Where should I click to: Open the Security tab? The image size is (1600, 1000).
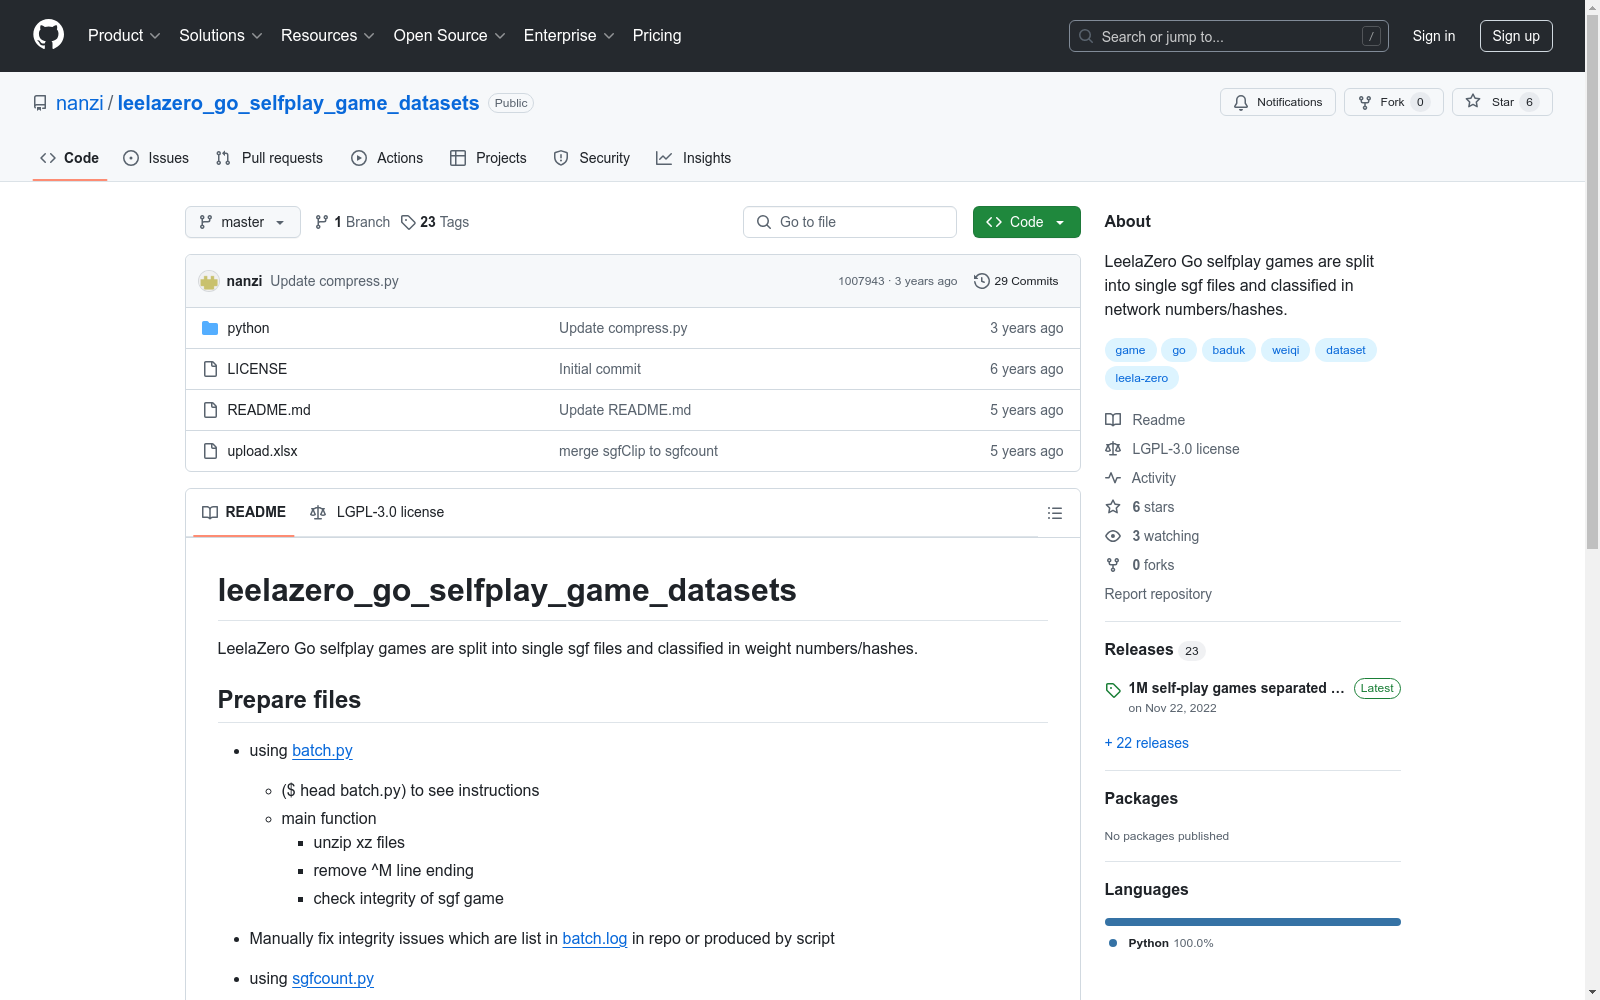592,158
